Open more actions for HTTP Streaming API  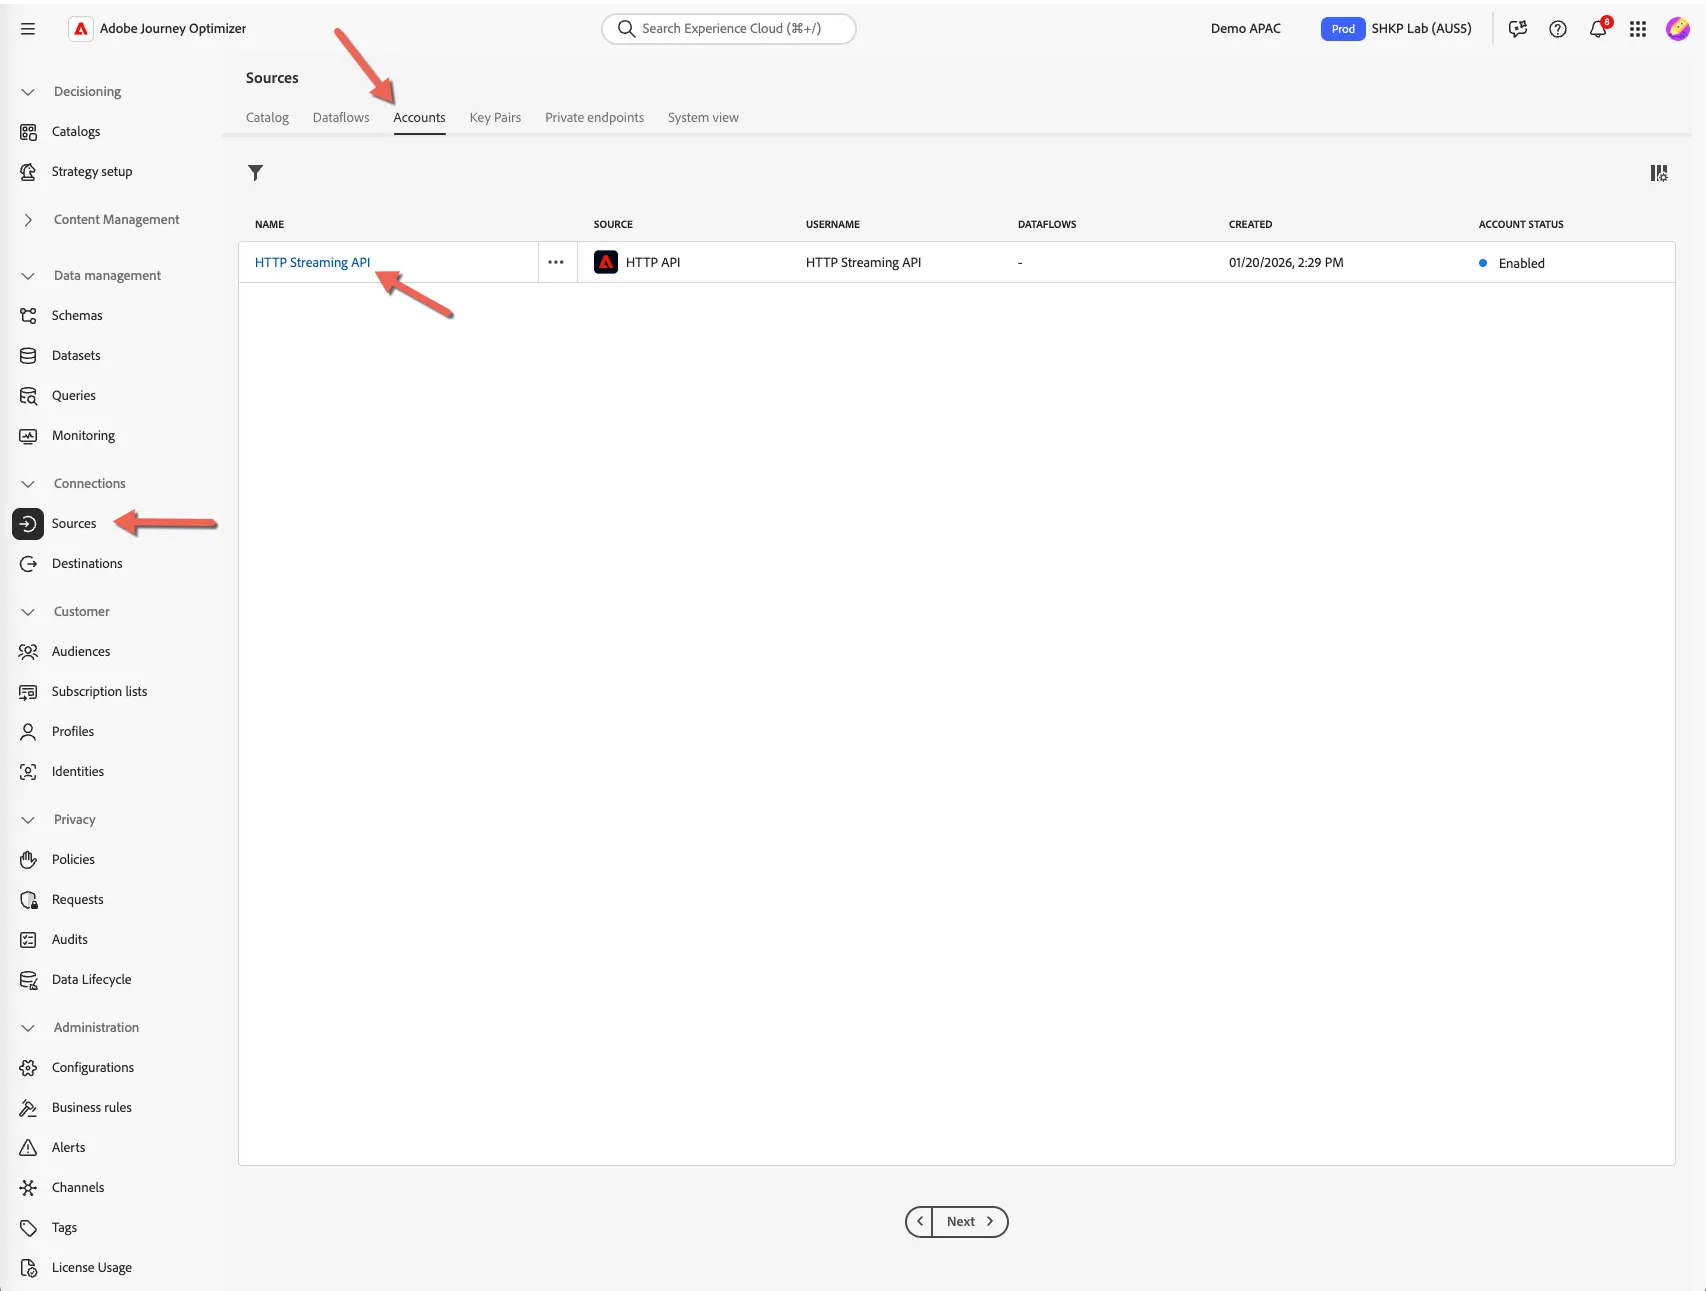point(556,262)
